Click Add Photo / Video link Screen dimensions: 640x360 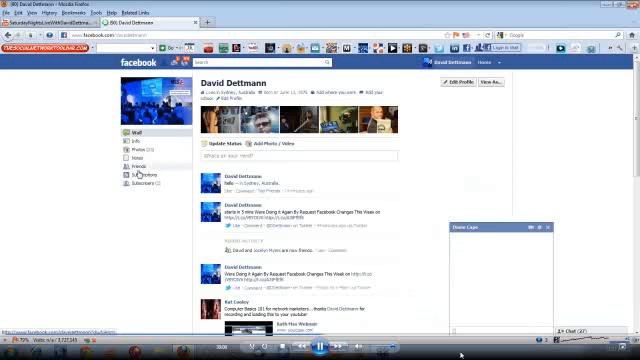coord(270,144)
